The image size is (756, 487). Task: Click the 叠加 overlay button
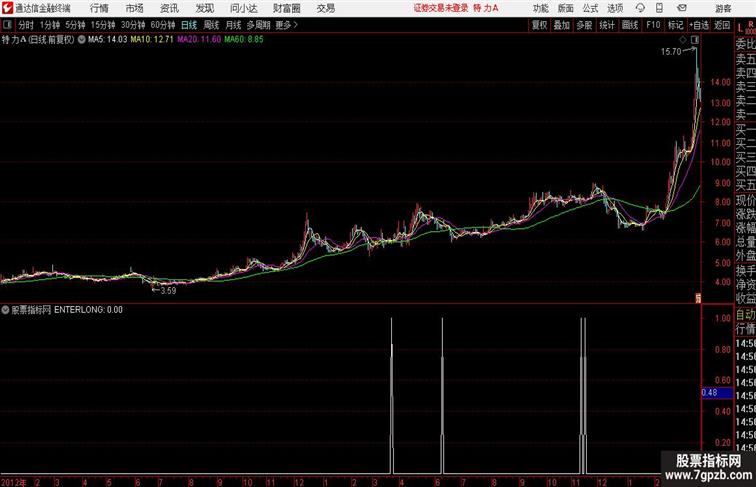pyautogui.click(x=562, y=25)
